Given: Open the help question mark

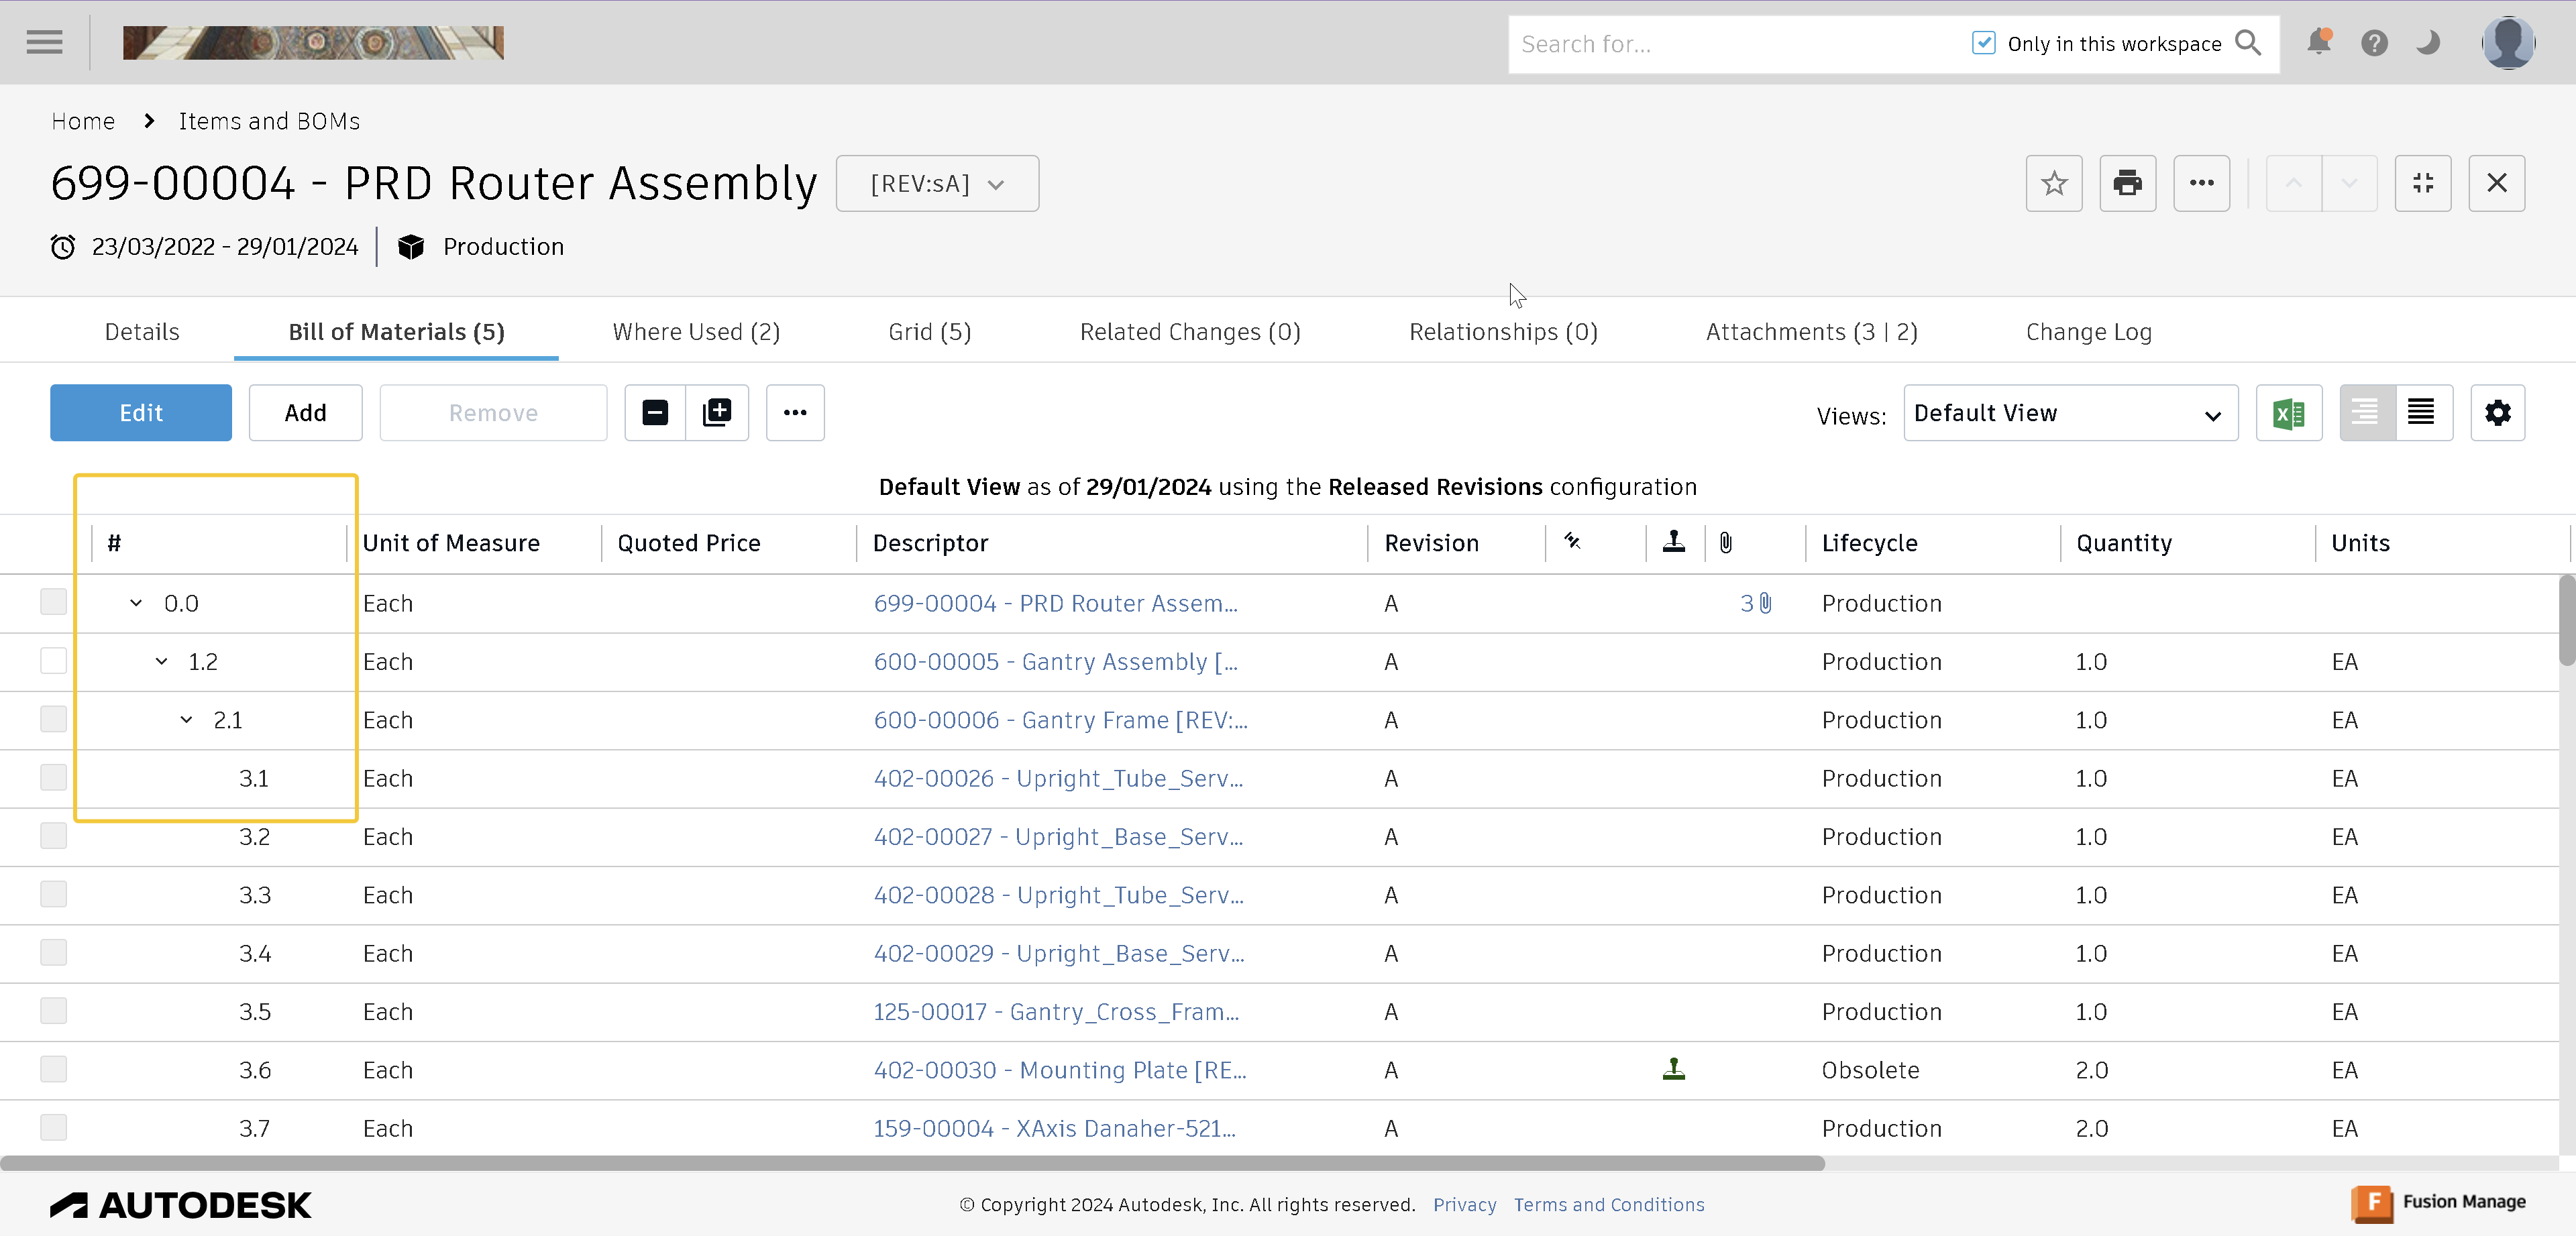Looking at the screenshot, I should 2374,43.
